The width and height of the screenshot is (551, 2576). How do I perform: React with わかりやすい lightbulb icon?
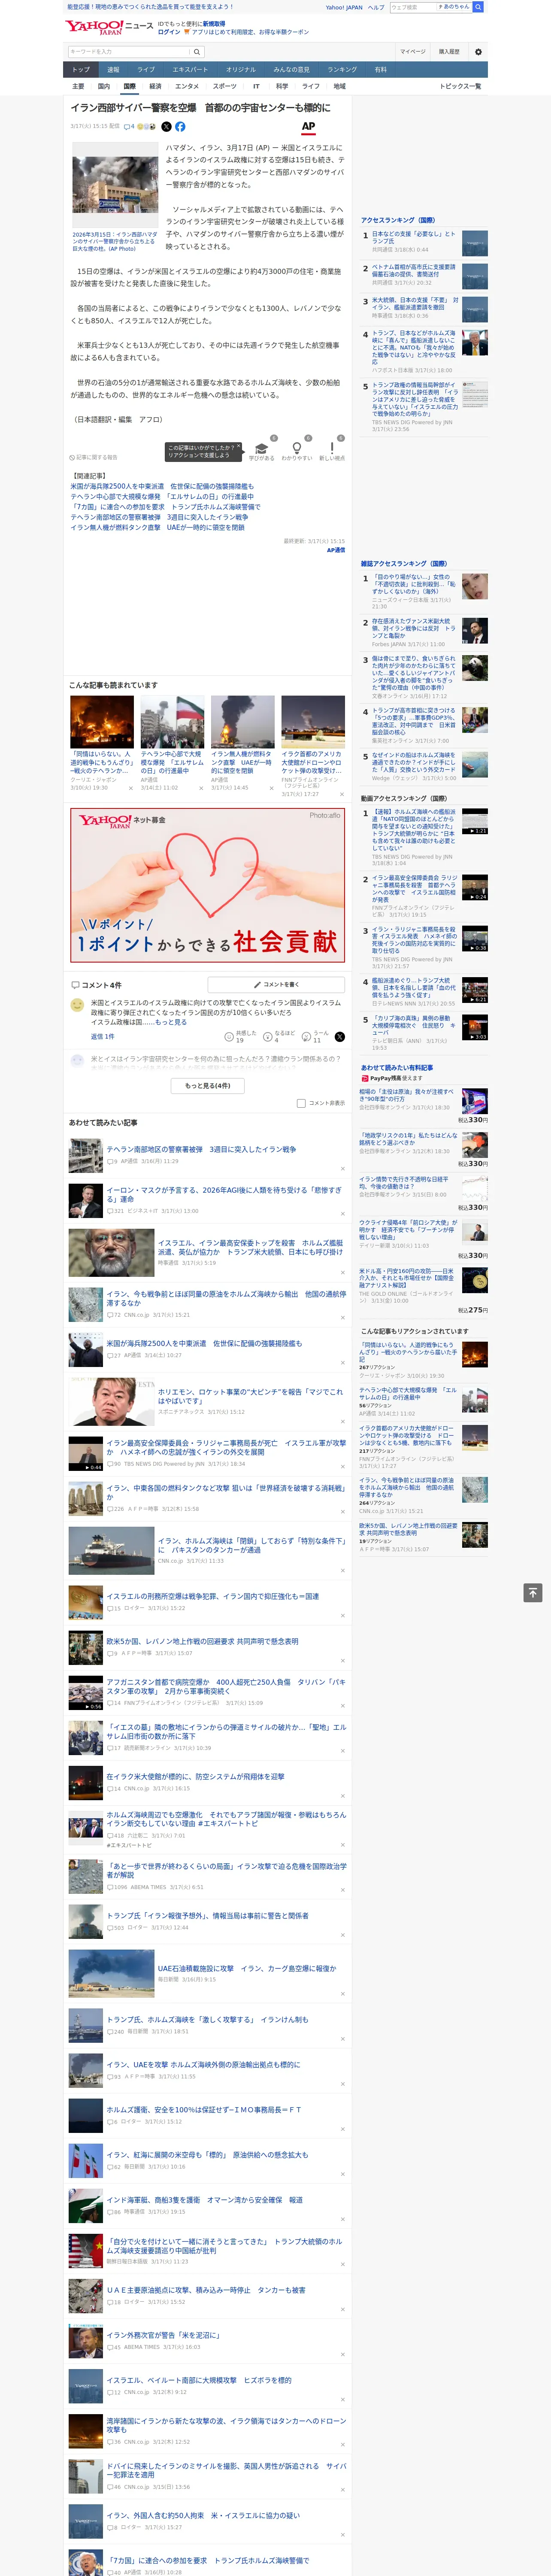[296, 449]
